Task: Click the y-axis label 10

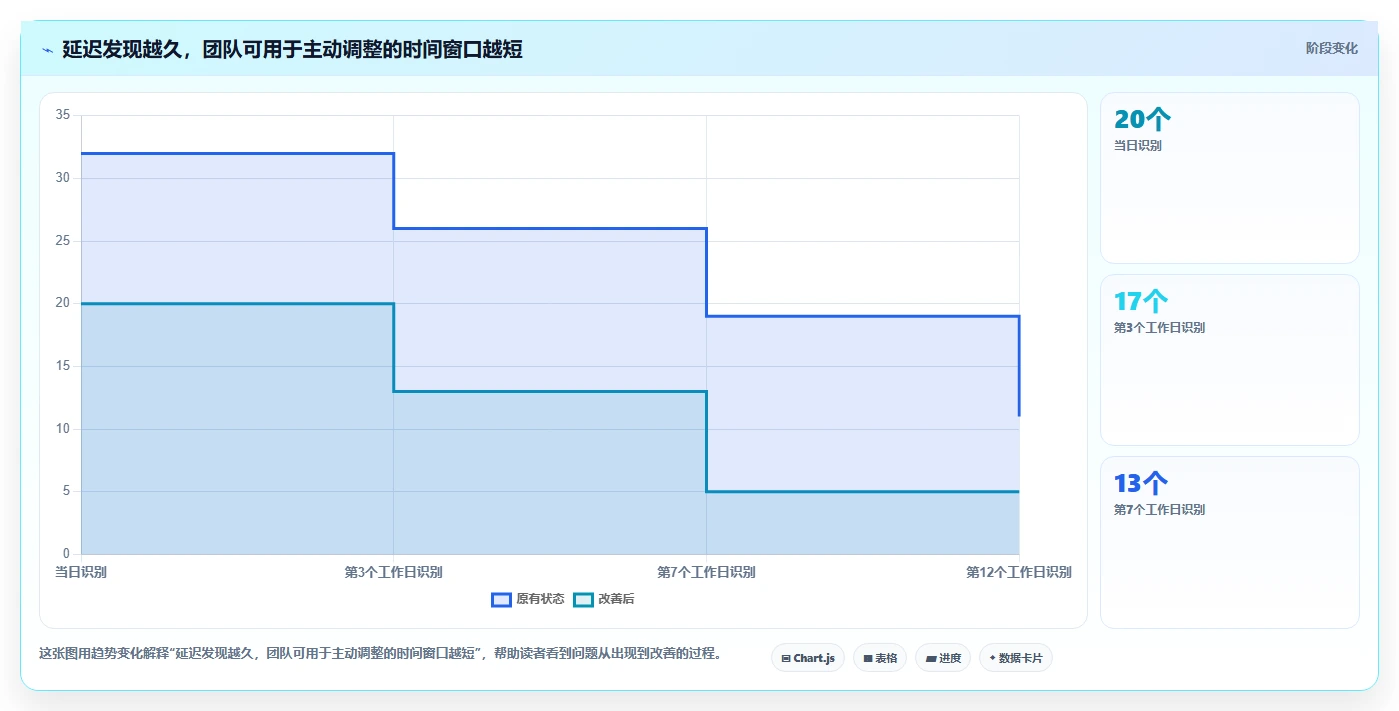Action: pos(63,429)
